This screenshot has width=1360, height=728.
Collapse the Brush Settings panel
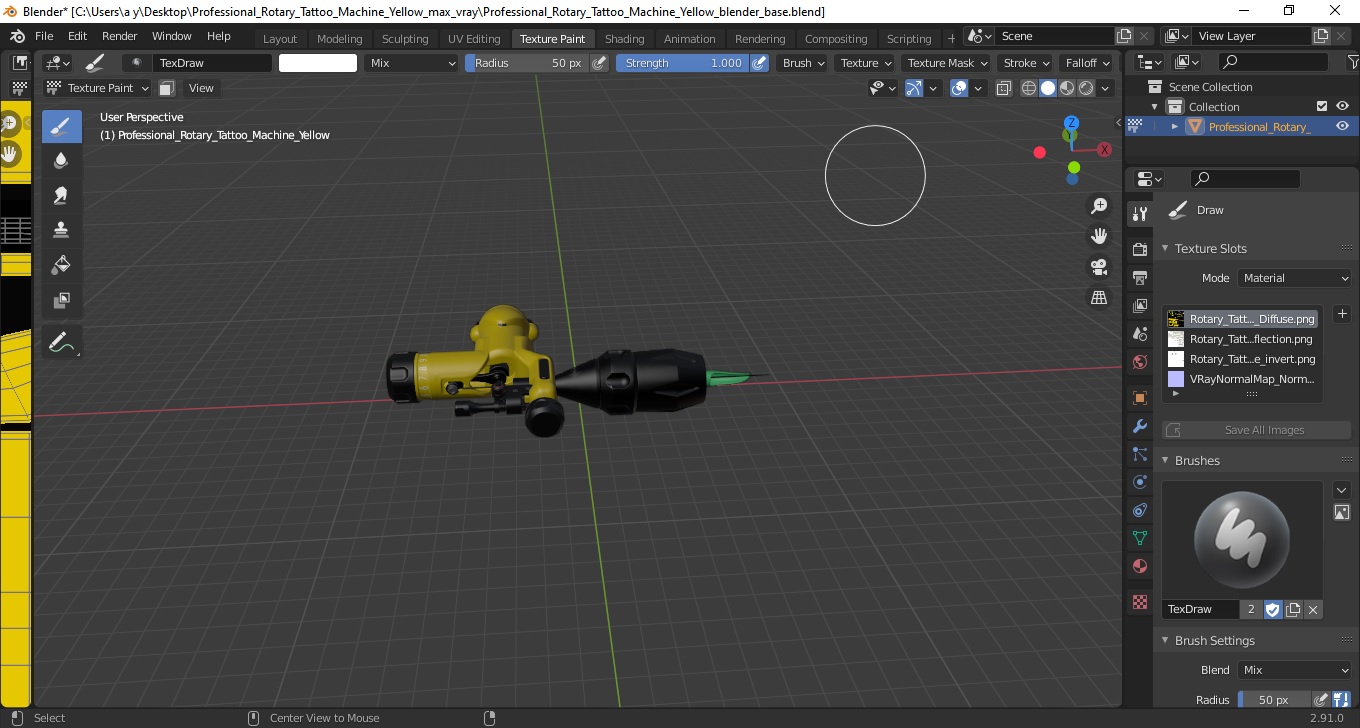tap(1165, 641)
